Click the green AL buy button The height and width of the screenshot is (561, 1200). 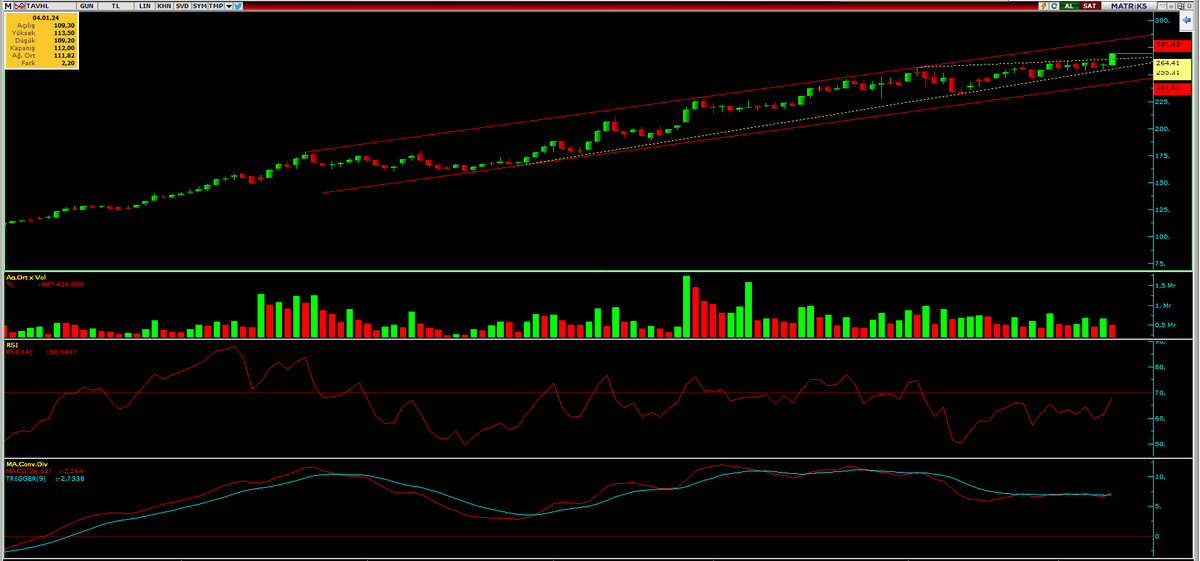[x=1070, y=6]
